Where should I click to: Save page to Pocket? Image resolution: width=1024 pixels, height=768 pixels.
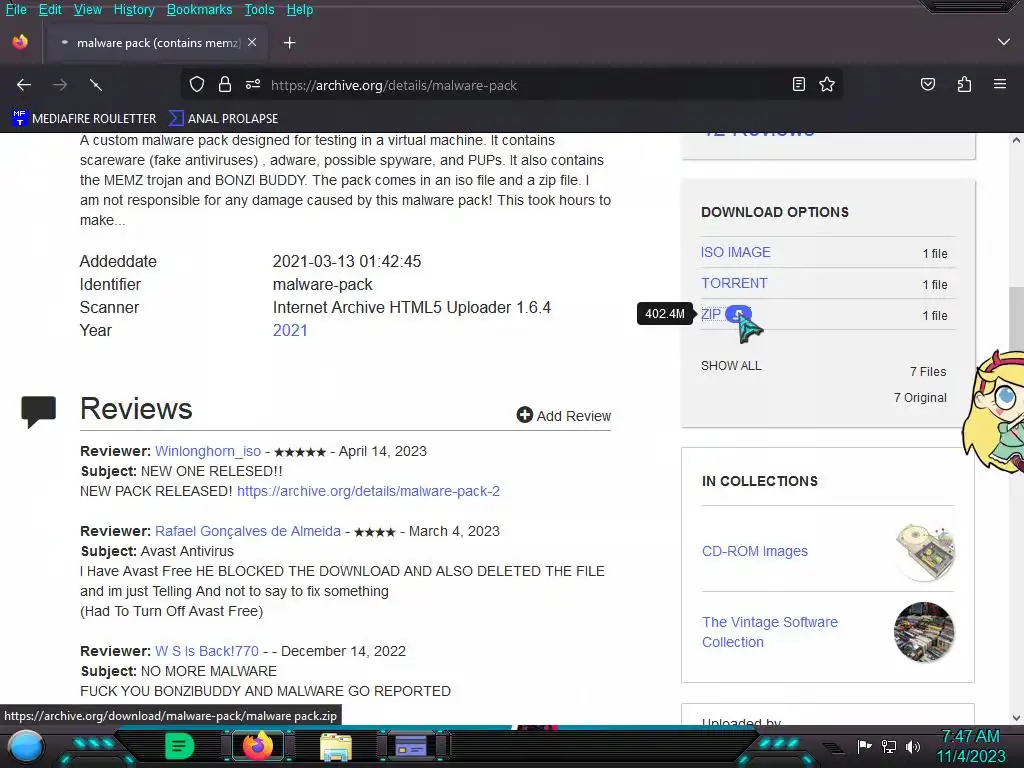(927, 84)
